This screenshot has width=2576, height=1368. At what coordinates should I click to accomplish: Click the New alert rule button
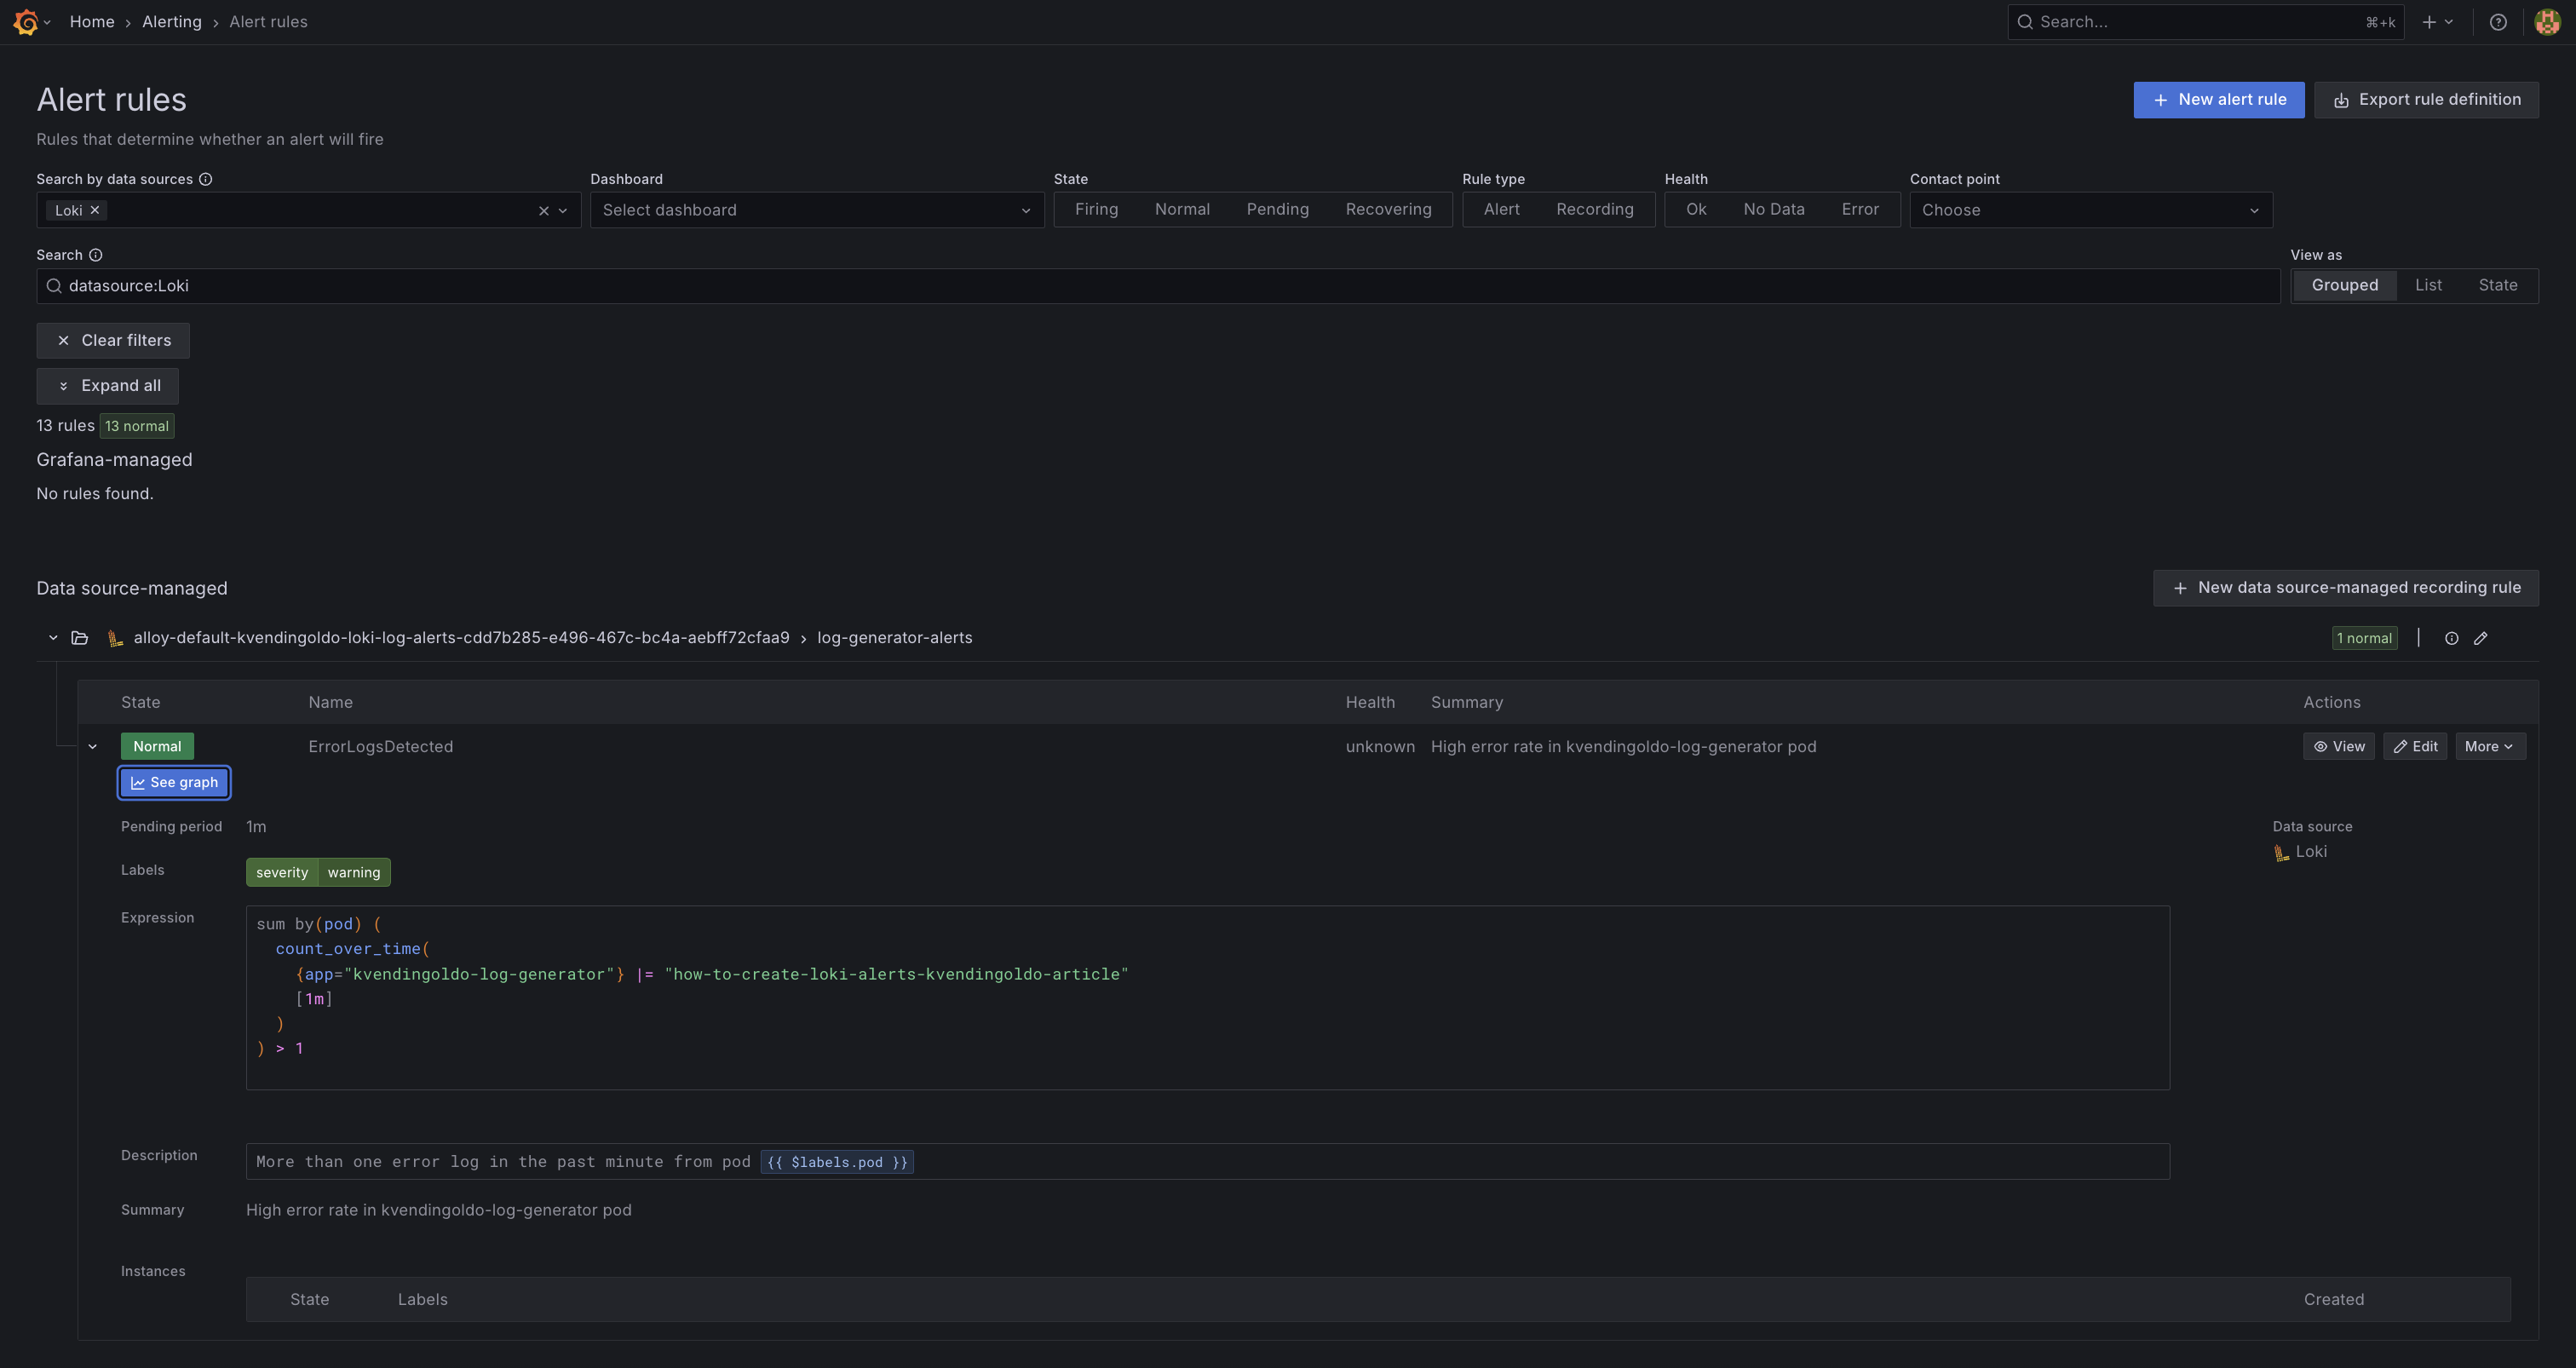pyautogui.click(x=2218, y=100)
